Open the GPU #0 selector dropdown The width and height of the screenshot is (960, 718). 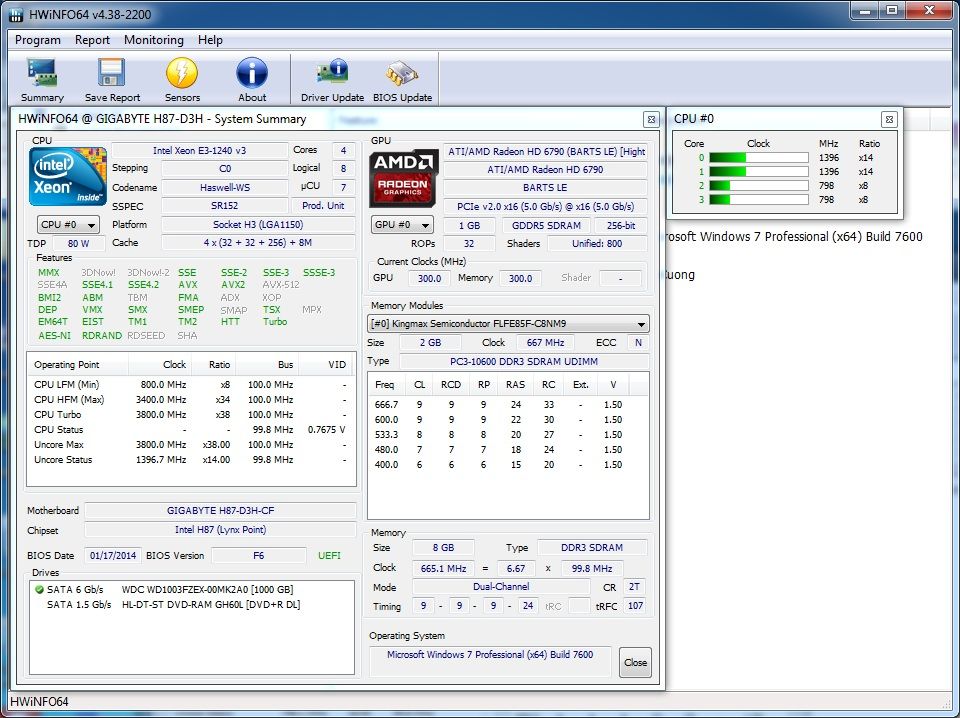click(x=401, y=224)
